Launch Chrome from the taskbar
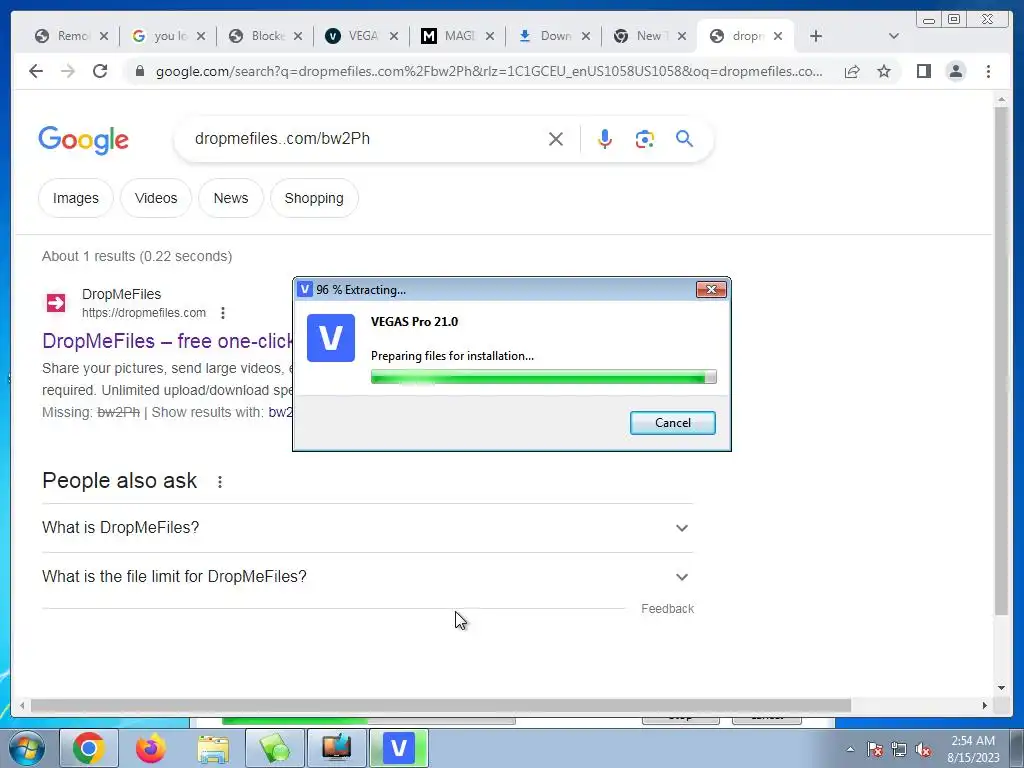Image resolution: width=1024 pixels, height=768 pixels. click(89, 748)
